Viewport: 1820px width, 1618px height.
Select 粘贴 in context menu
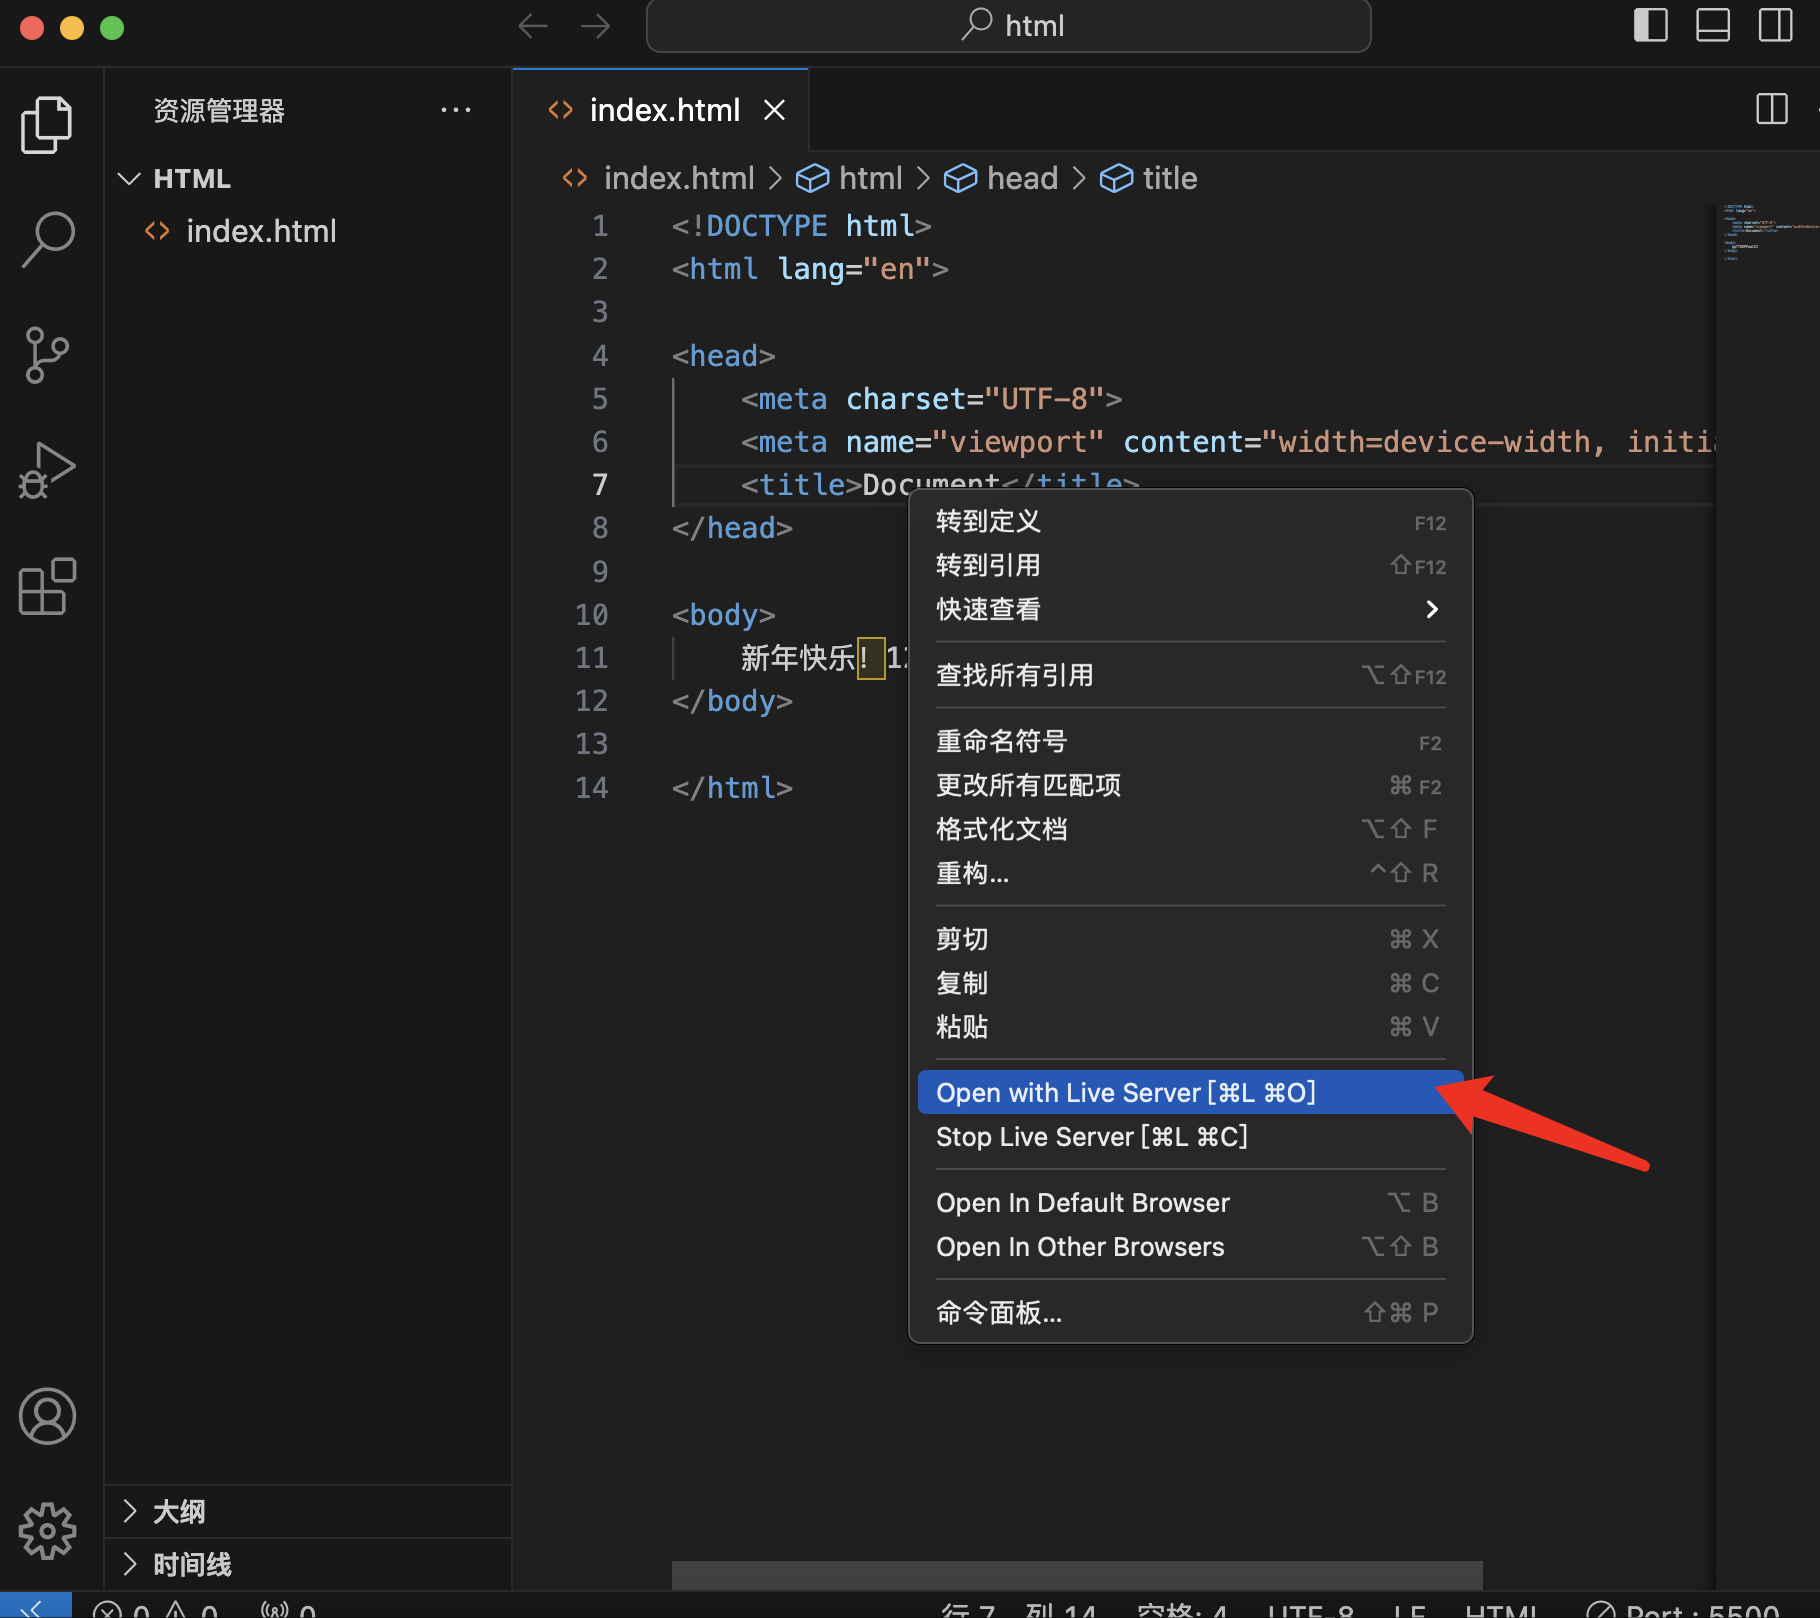click(x=1190, y=1028)
